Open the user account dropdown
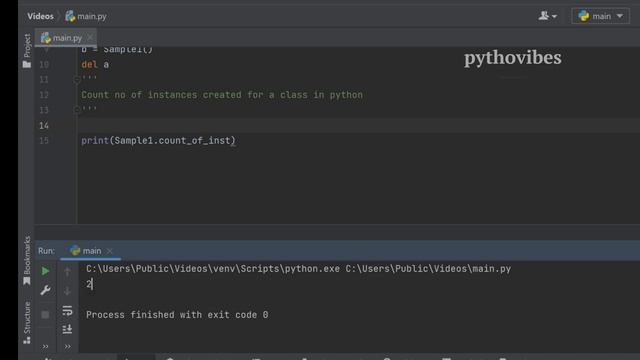Viewport: 640px width, 360px height. 547,16
